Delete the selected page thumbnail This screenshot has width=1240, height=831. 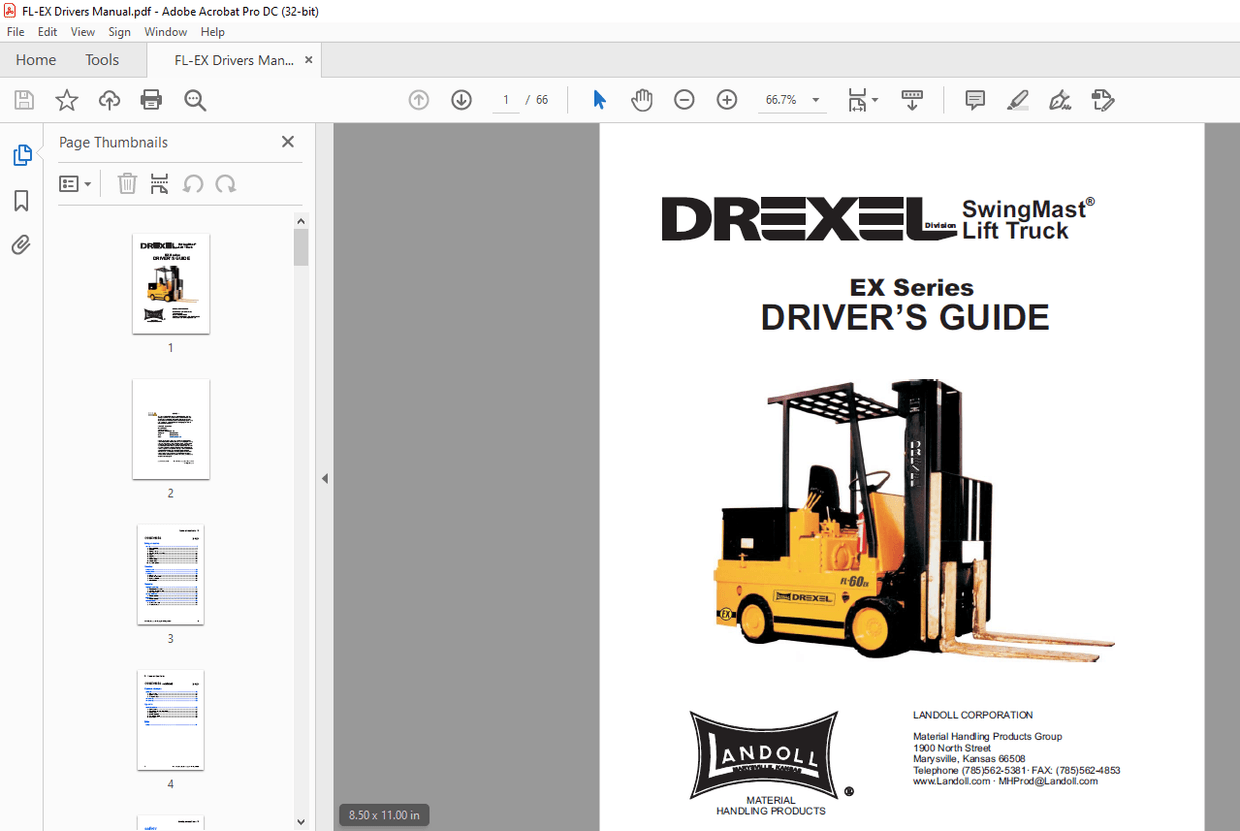pos(127,183)
